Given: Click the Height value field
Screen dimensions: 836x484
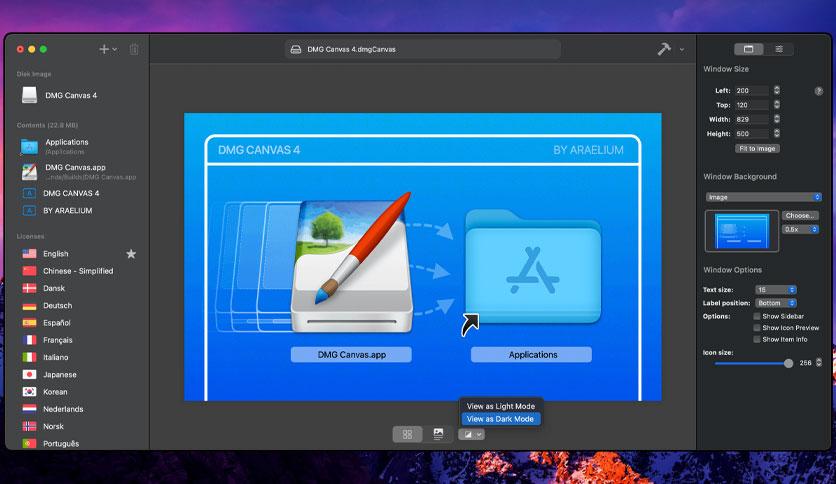Looking at the screenshot, I should tap(752, 134).
